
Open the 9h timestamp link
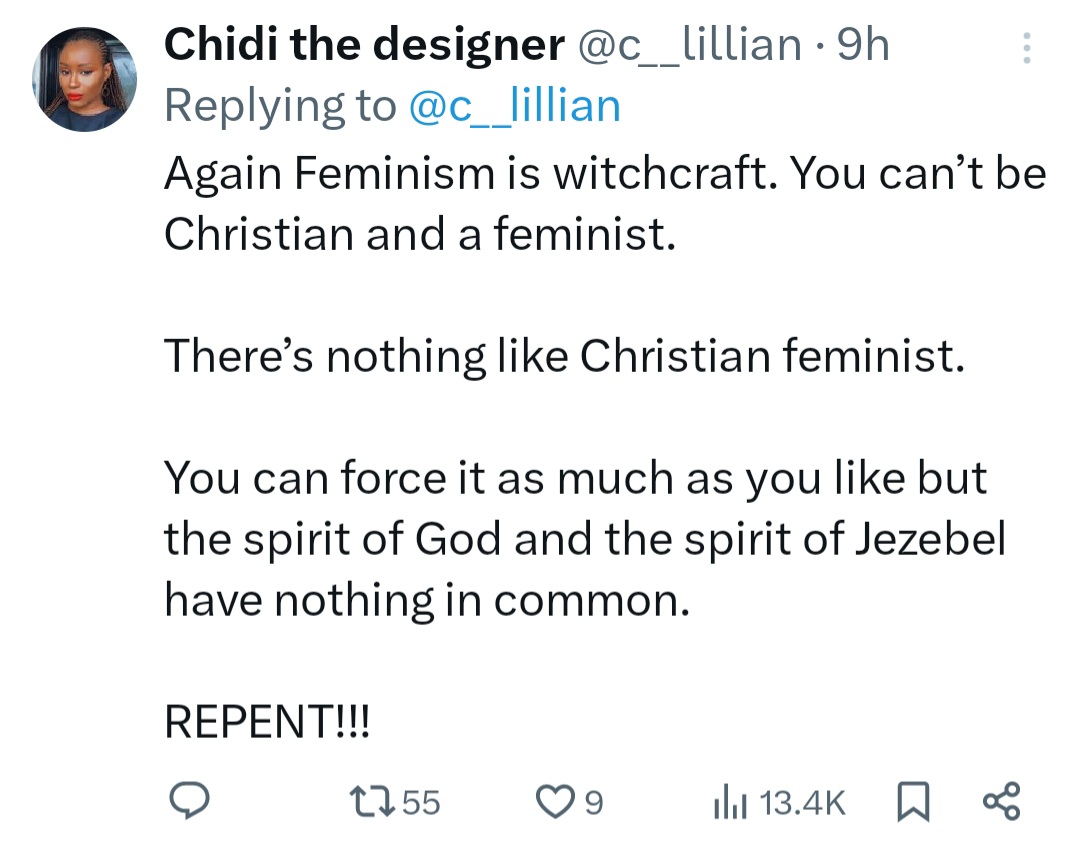click(862, 45)
